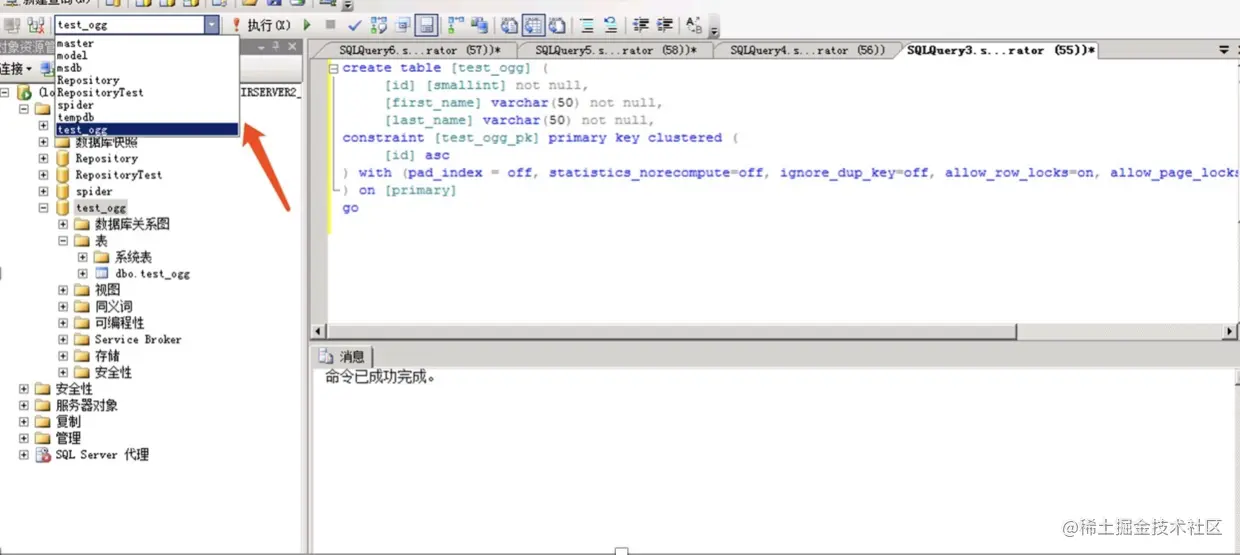Click the 连接 (Connect) button in Object Explorer

pos(16,69)
